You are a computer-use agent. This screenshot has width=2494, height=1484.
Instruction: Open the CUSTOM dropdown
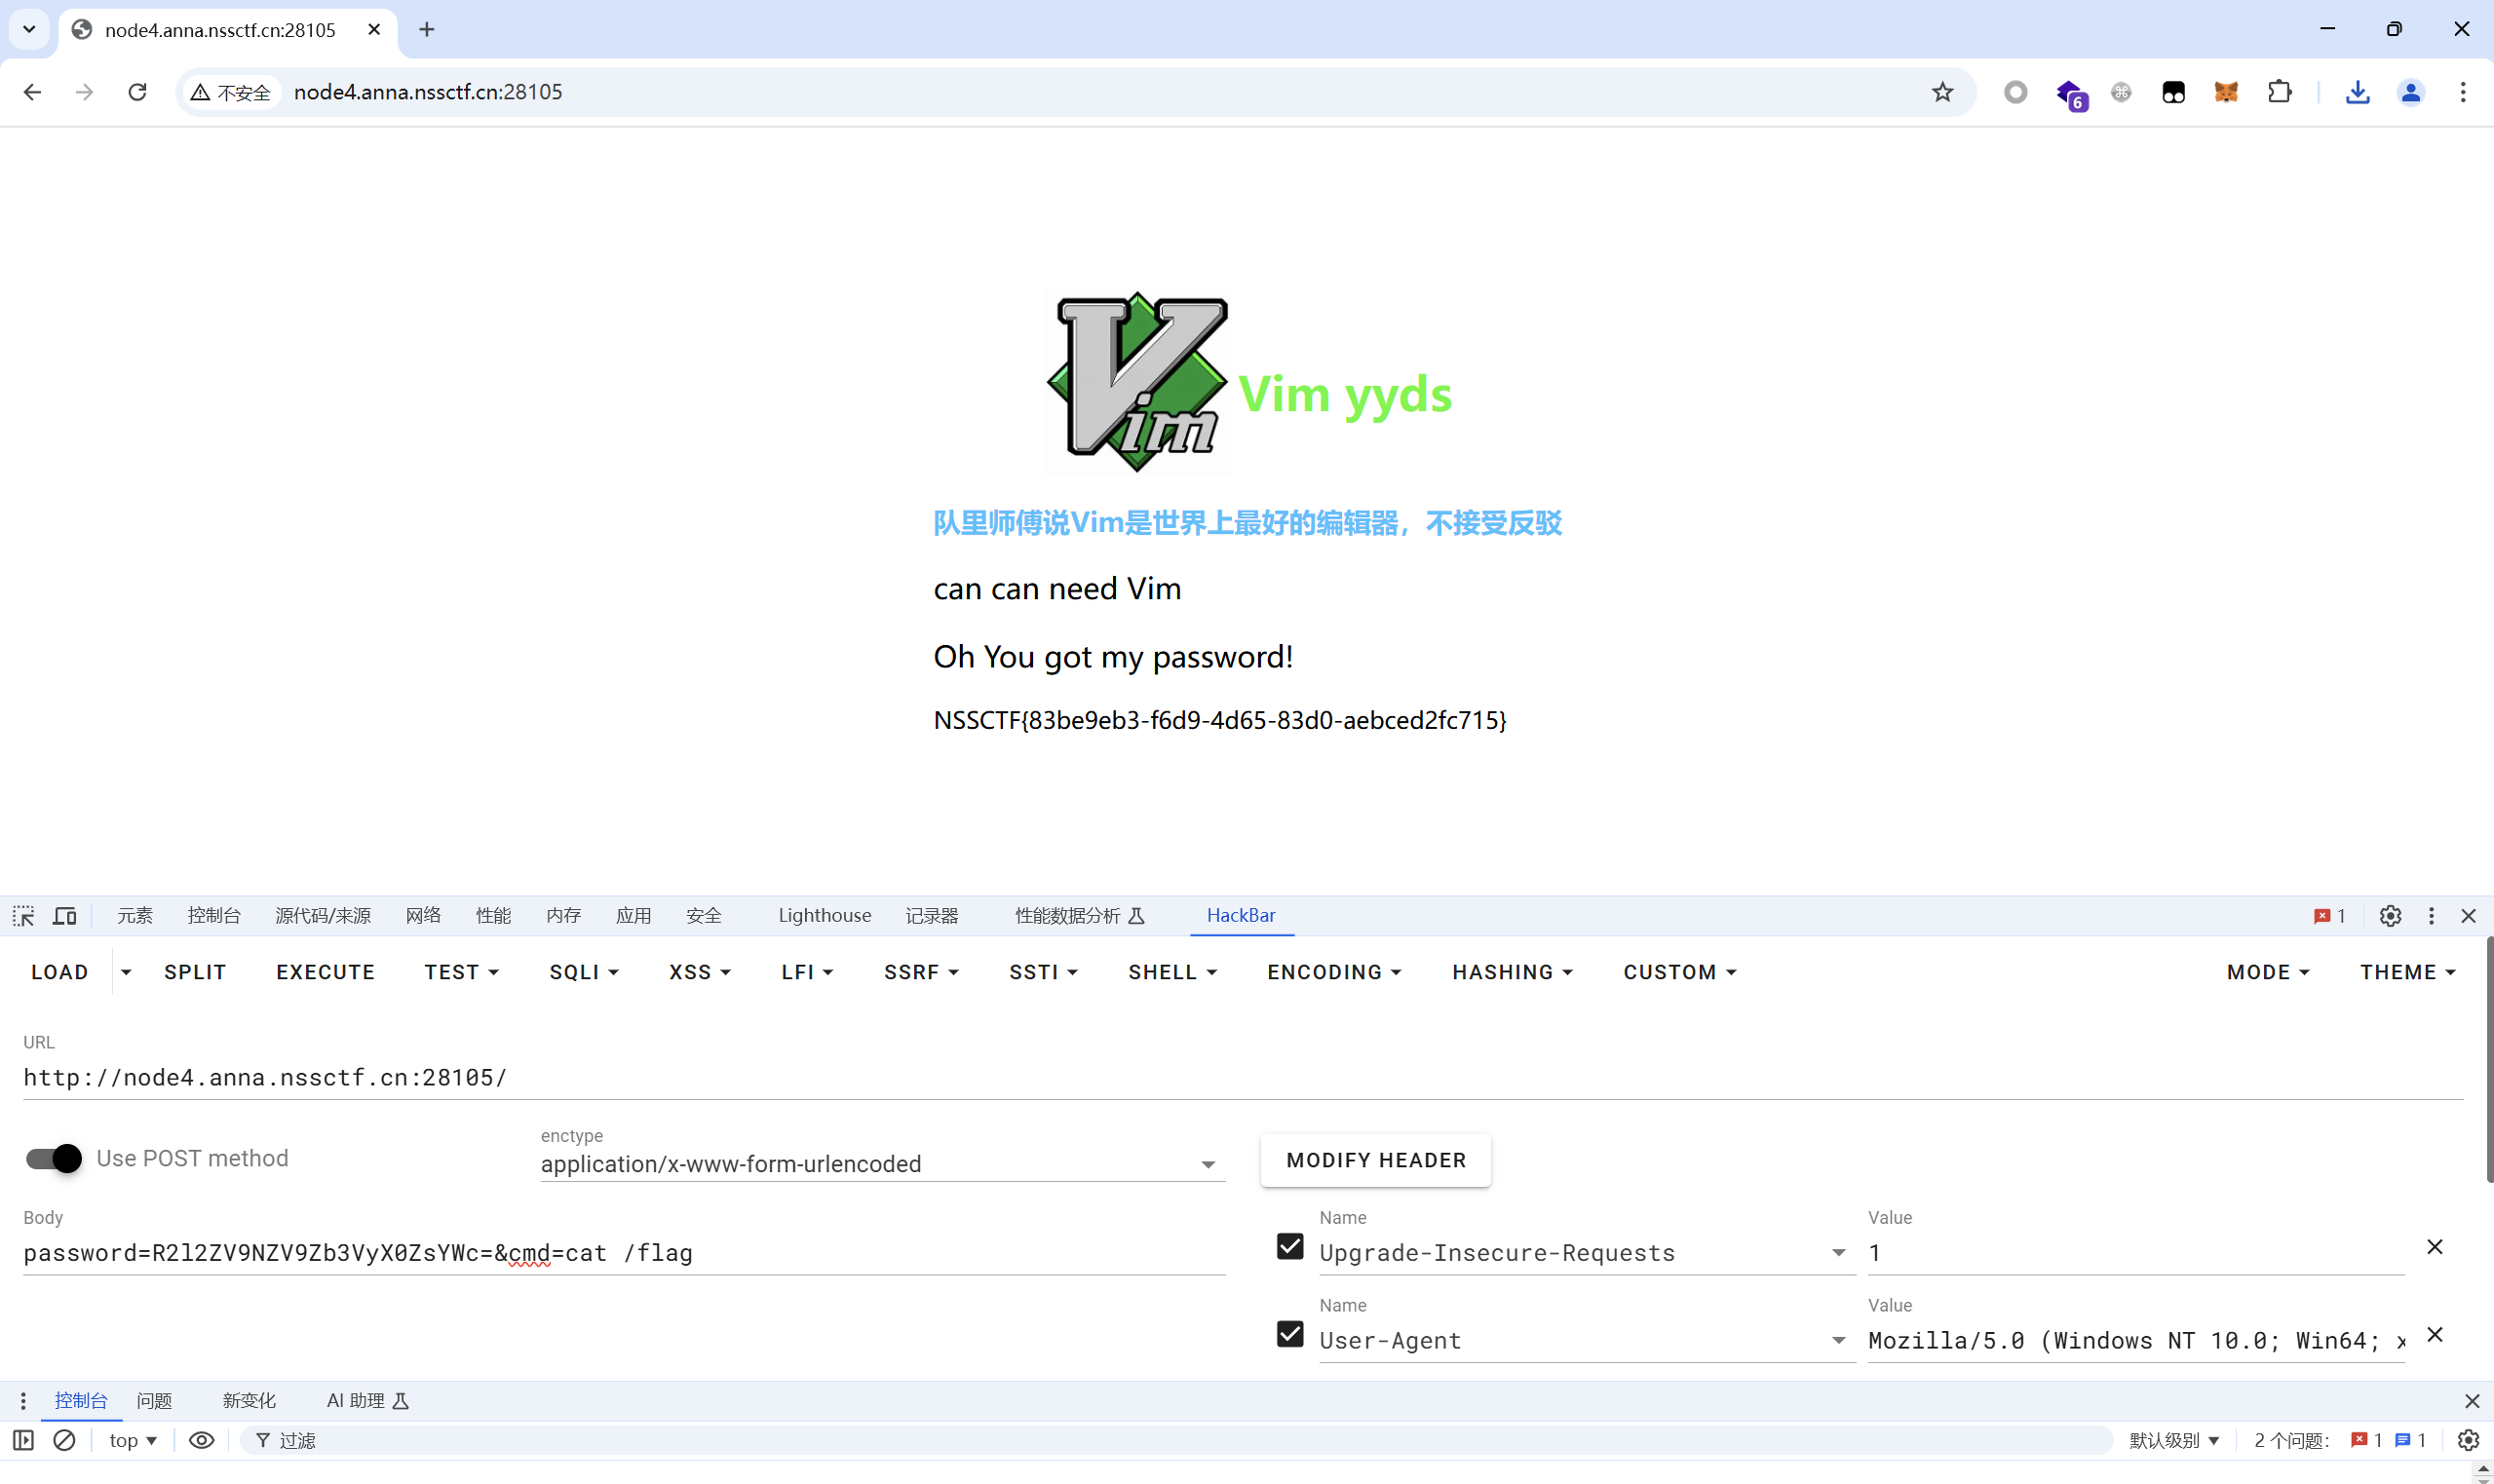click(1680, 972)
